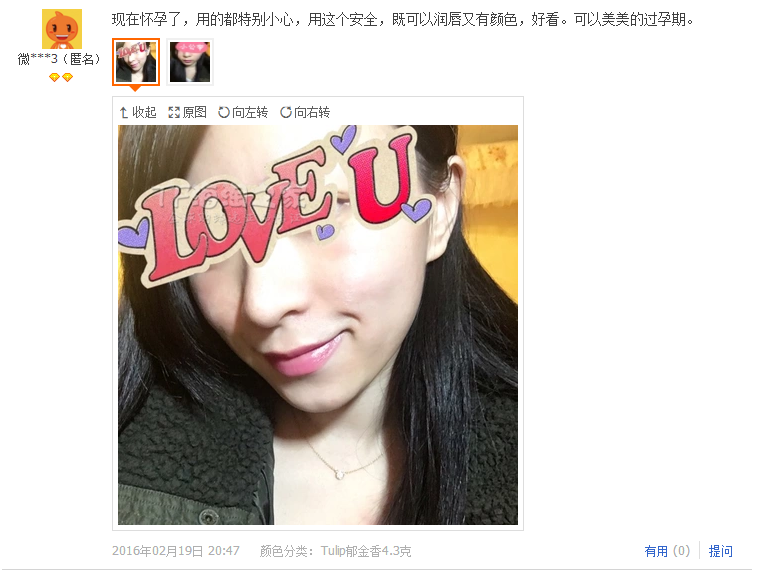Click the 收起 up-arrow icon

pos(123,113)
